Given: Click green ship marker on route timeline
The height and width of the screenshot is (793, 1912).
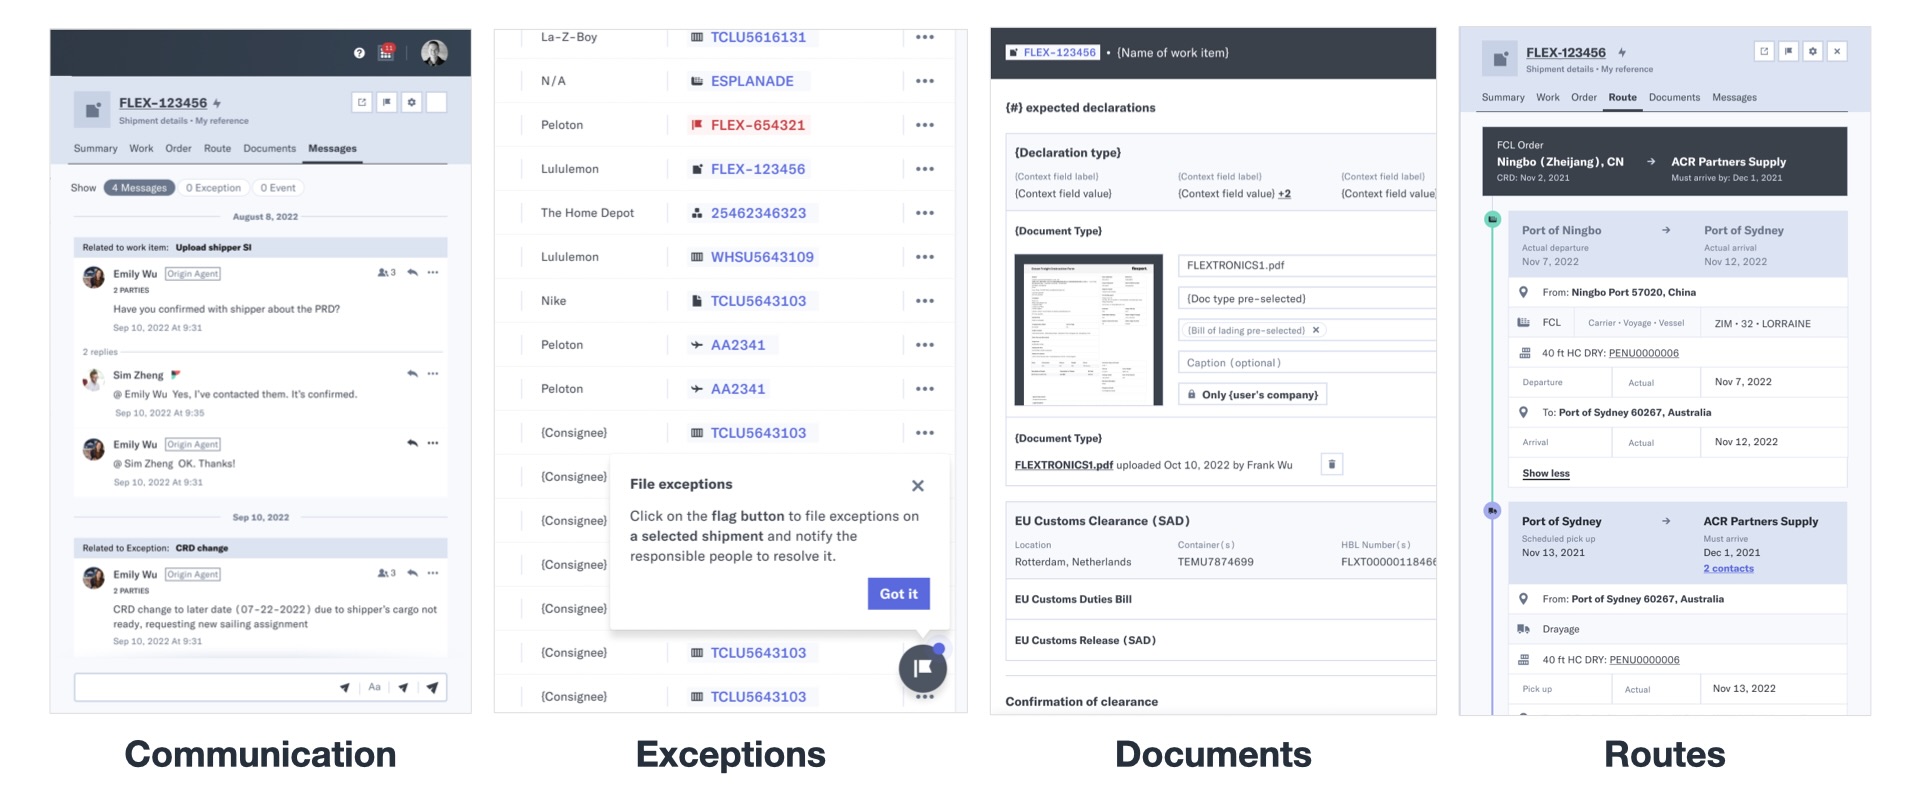Looking at the screenshot, I should [x=1492, y=219].
